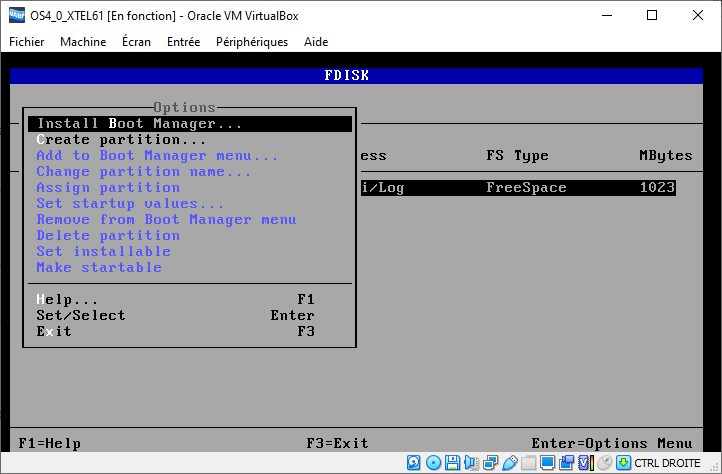Click Exit in the FDISK Options menu
The height and width of the screenshot is (474, 722).
54,331
